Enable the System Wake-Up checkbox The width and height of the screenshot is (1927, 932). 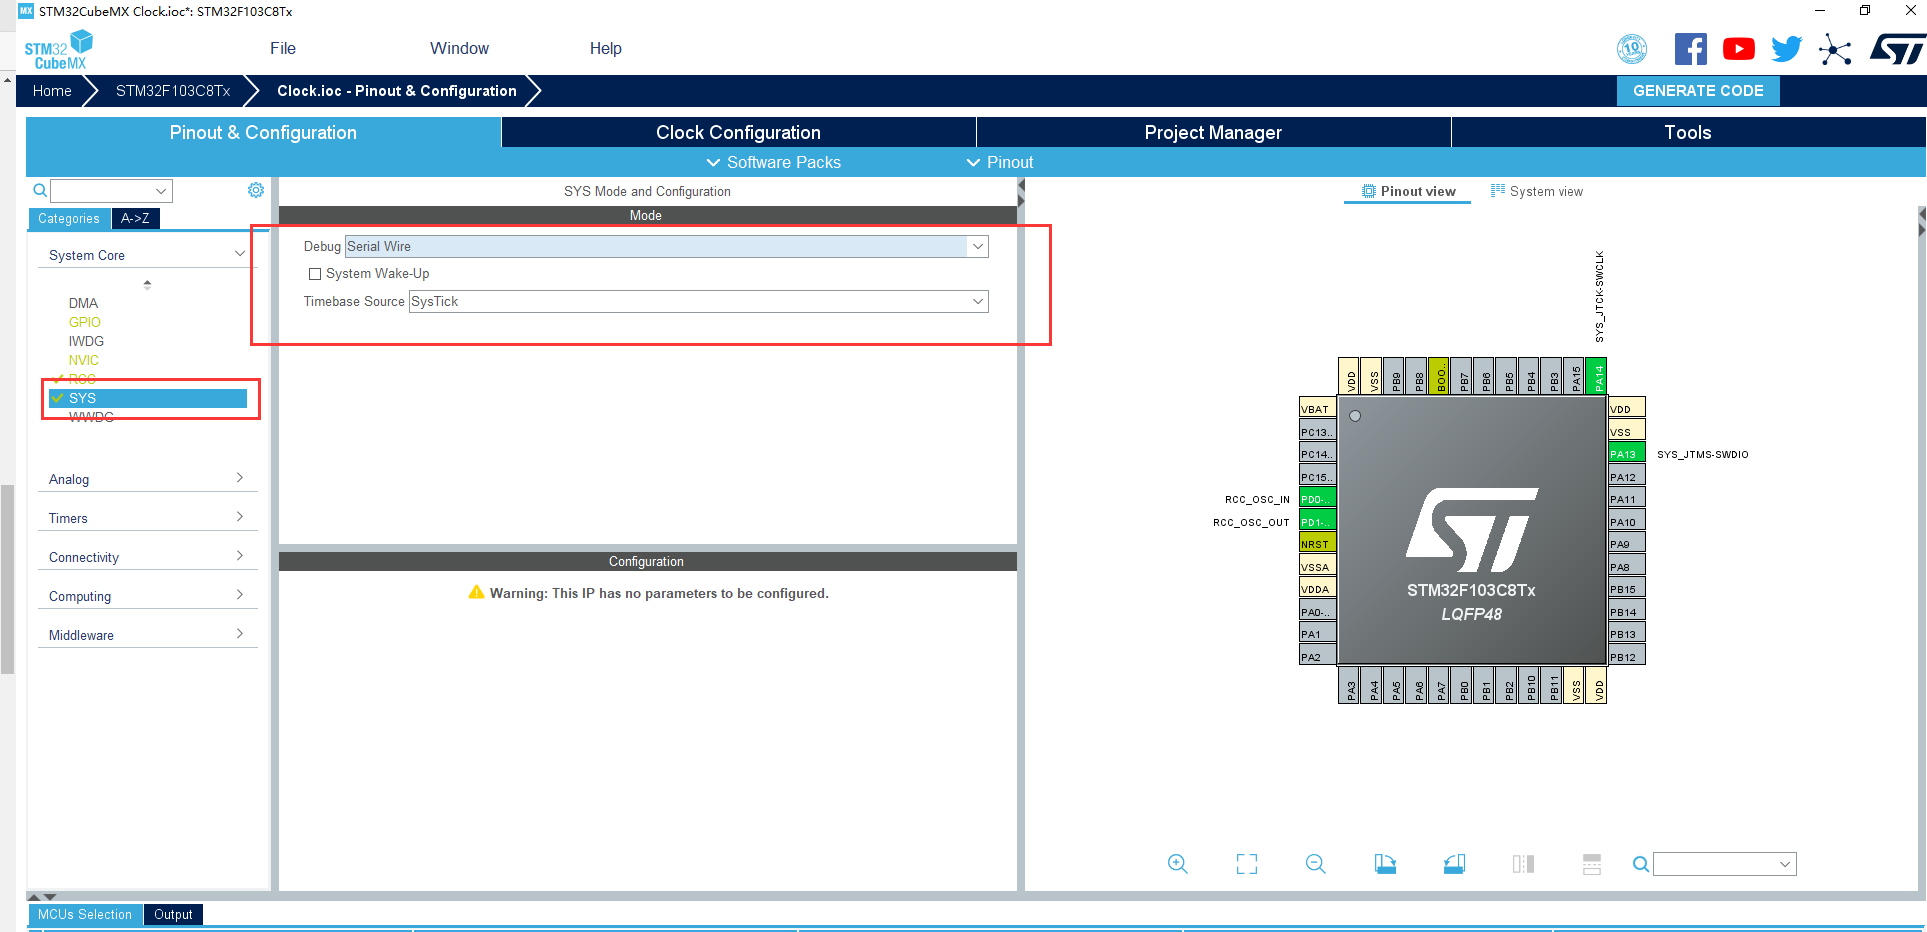[x=315, y=274]
